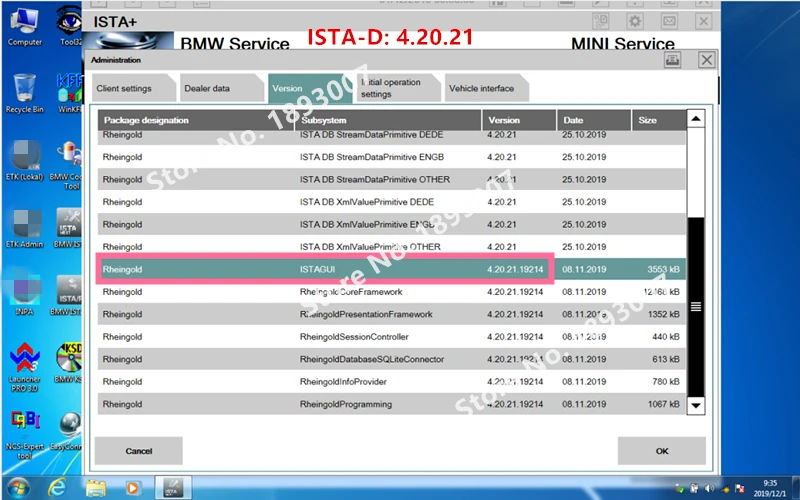The height and width of the screenshot is (500, 800).
Task: Click the Date column header
Action: 594,120
